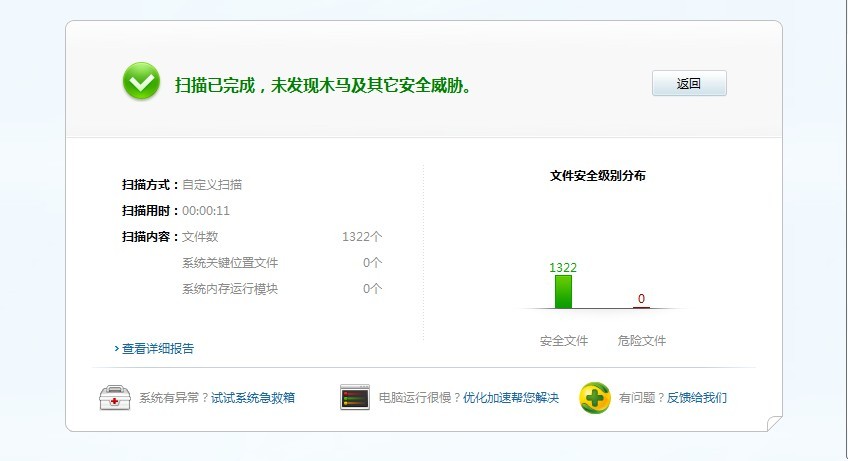
Task: Click the 系统内存运行模块 row
Action: 282,289
